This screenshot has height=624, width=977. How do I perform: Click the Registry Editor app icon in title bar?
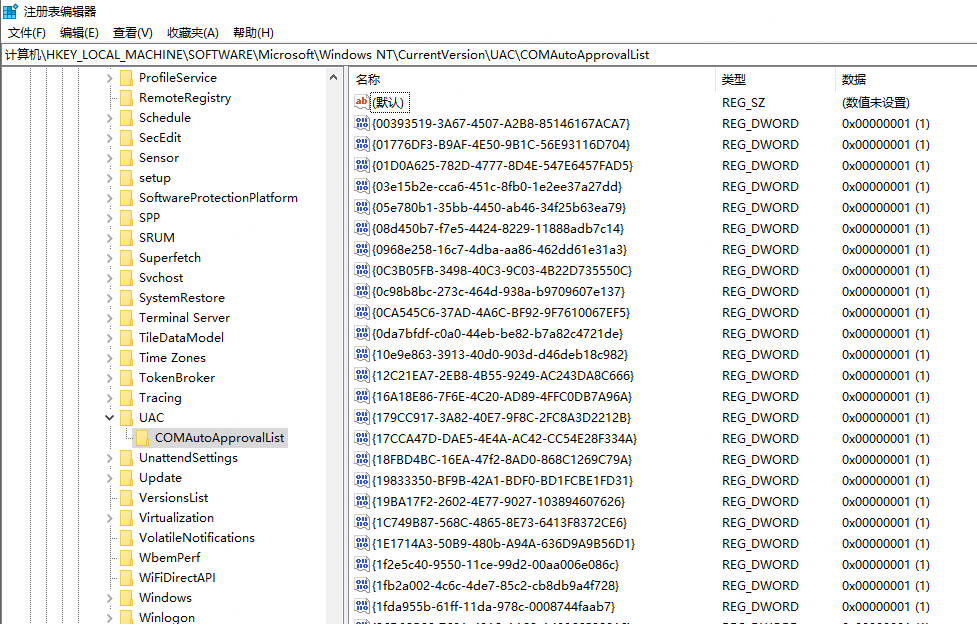click(x=10, y=11)
